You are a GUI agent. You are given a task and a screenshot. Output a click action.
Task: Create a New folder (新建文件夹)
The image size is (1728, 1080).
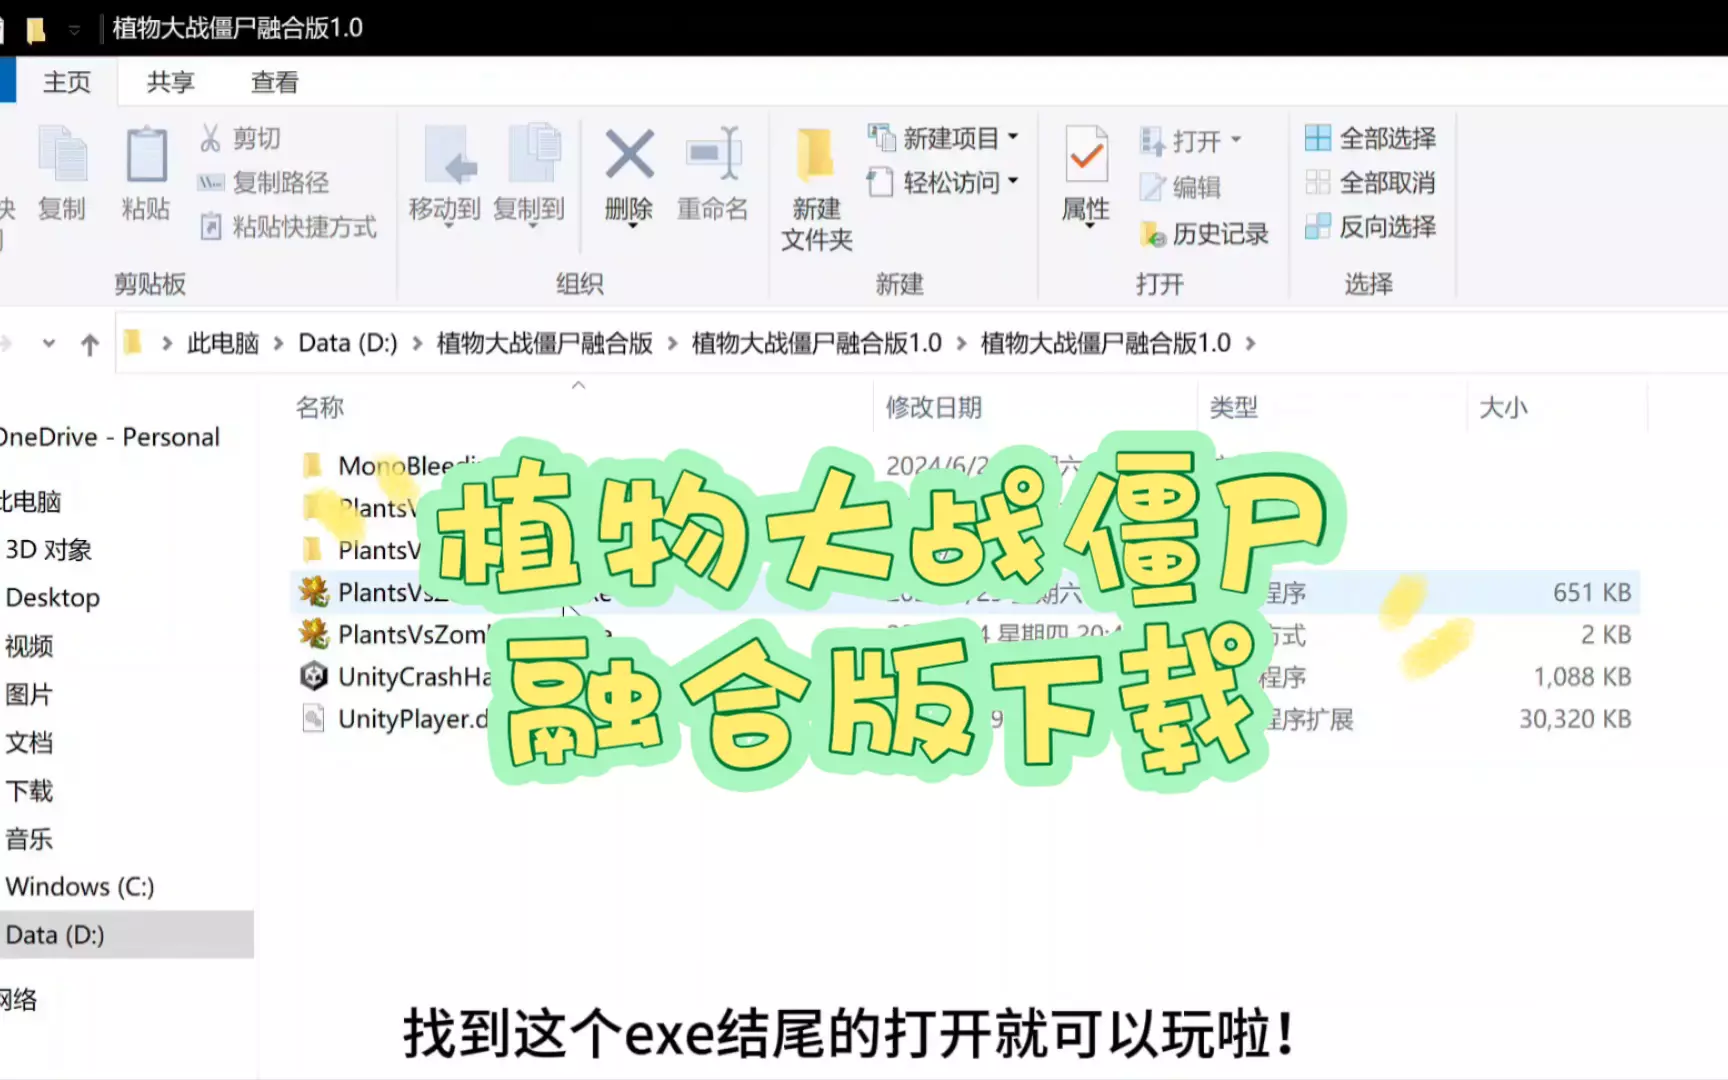[x=816, y=188]
